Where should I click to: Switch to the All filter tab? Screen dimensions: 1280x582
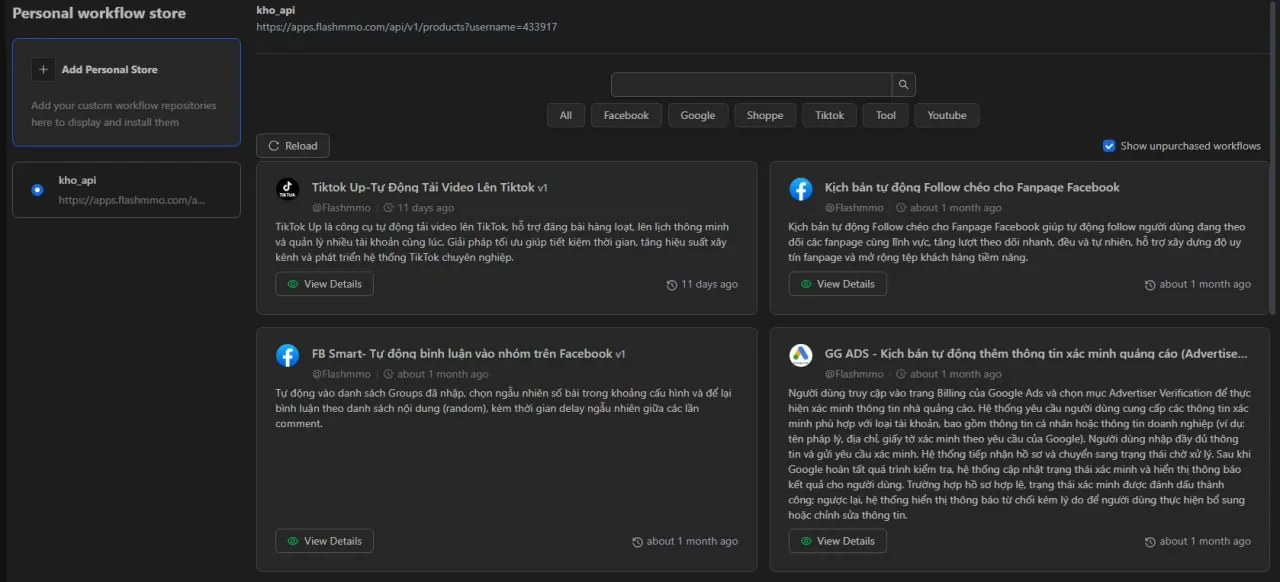click(x=565, y=114)
